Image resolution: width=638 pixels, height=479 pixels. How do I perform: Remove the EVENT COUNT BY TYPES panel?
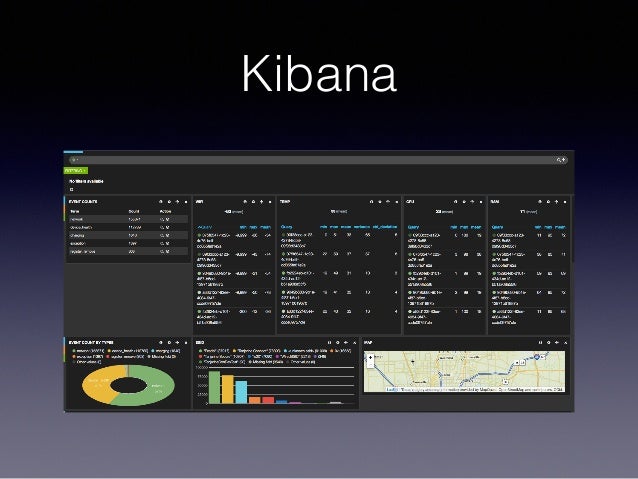click(186, 343)
